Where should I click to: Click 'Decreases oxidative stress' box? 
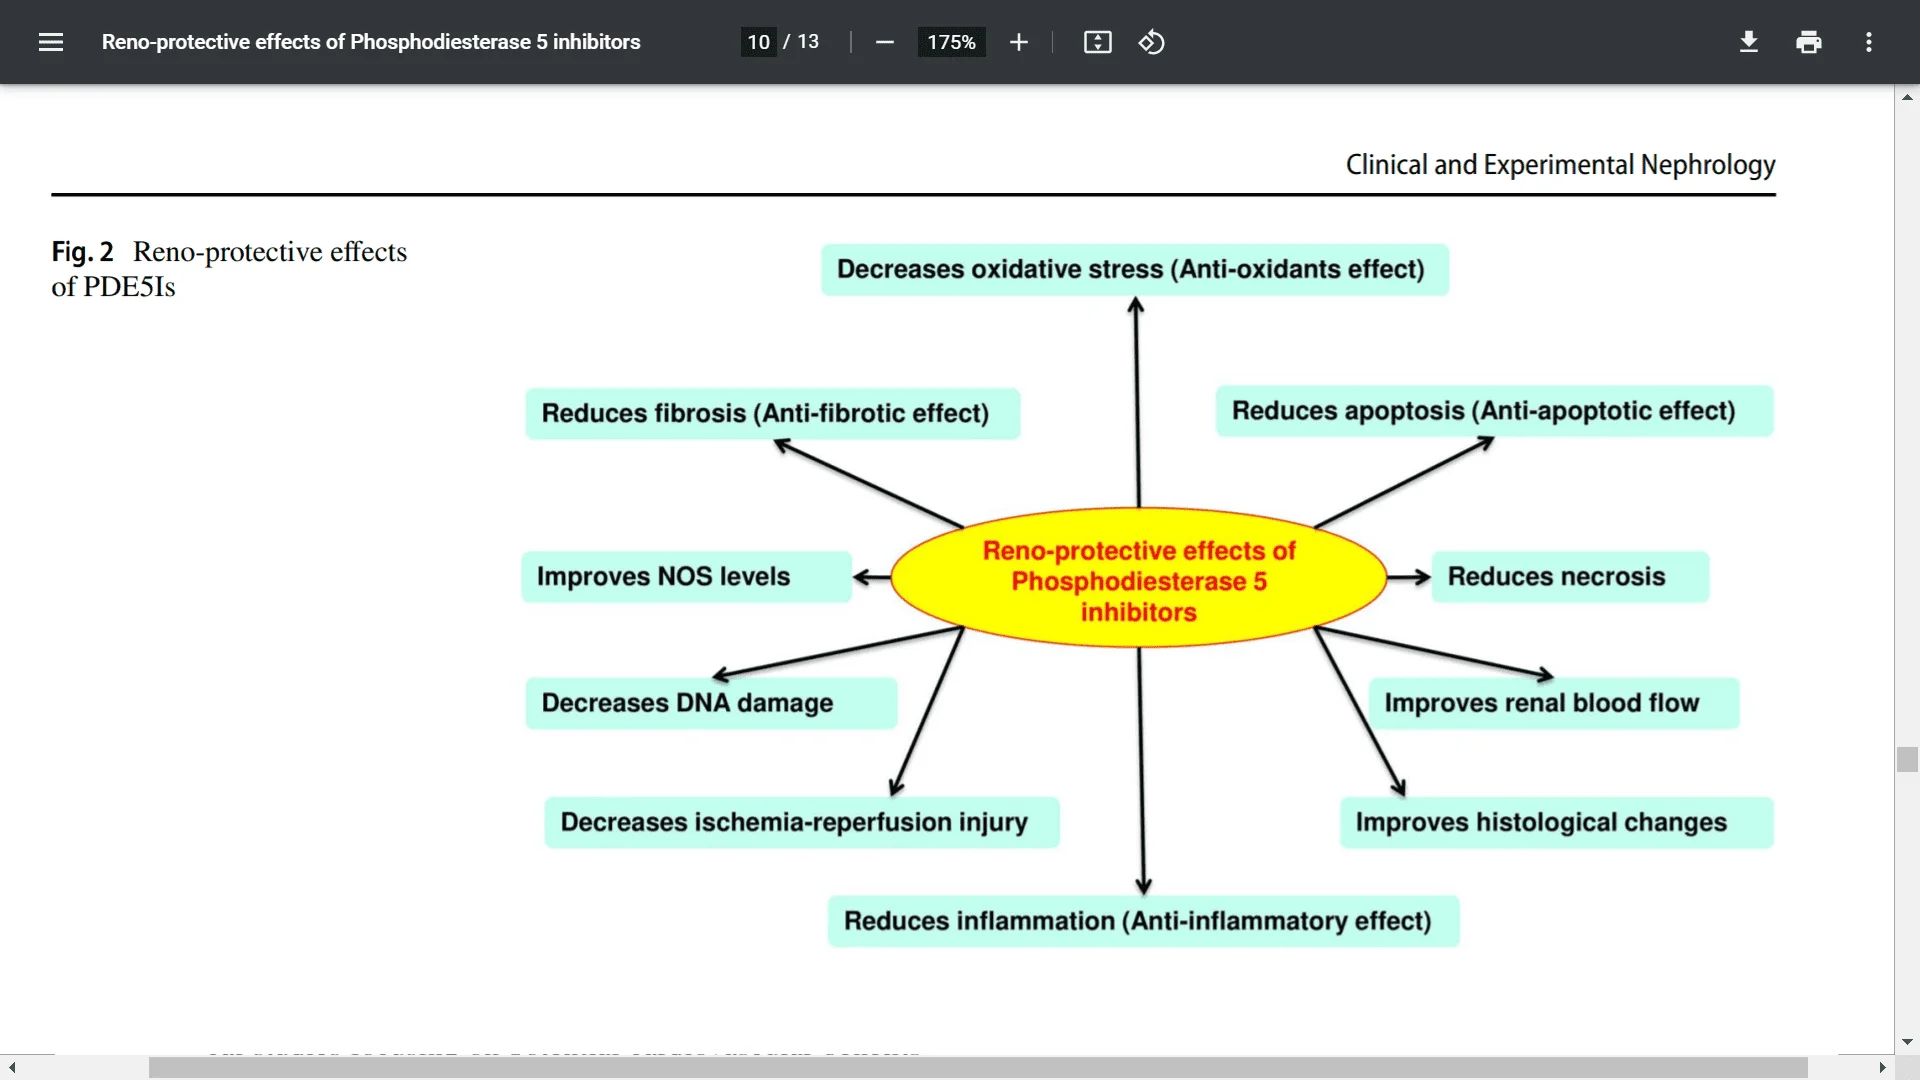pos(1134,269)
